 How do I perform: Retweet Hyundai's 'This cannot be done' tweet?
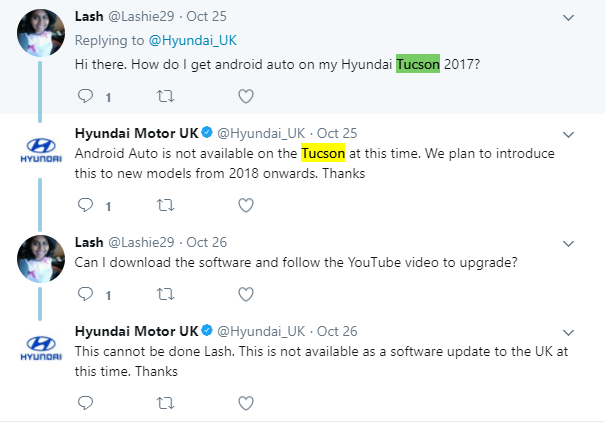tap(165, 402)
